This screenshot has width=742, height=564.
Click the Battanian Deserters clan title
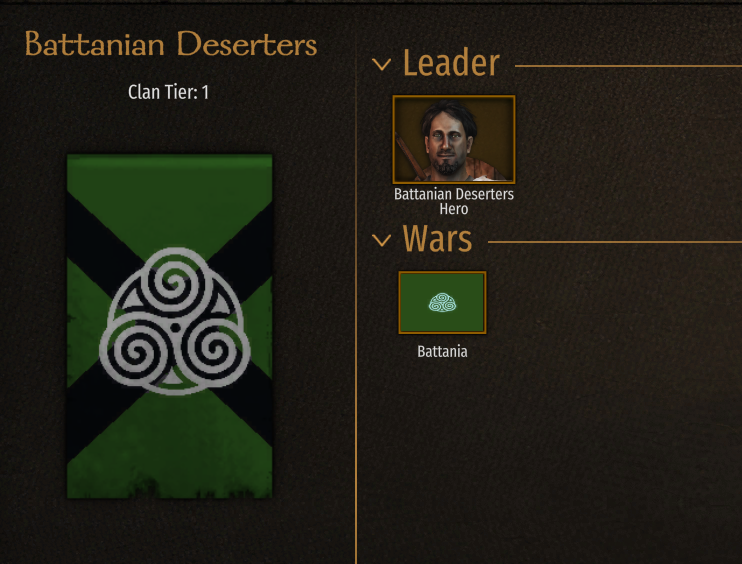pos(171,44)
